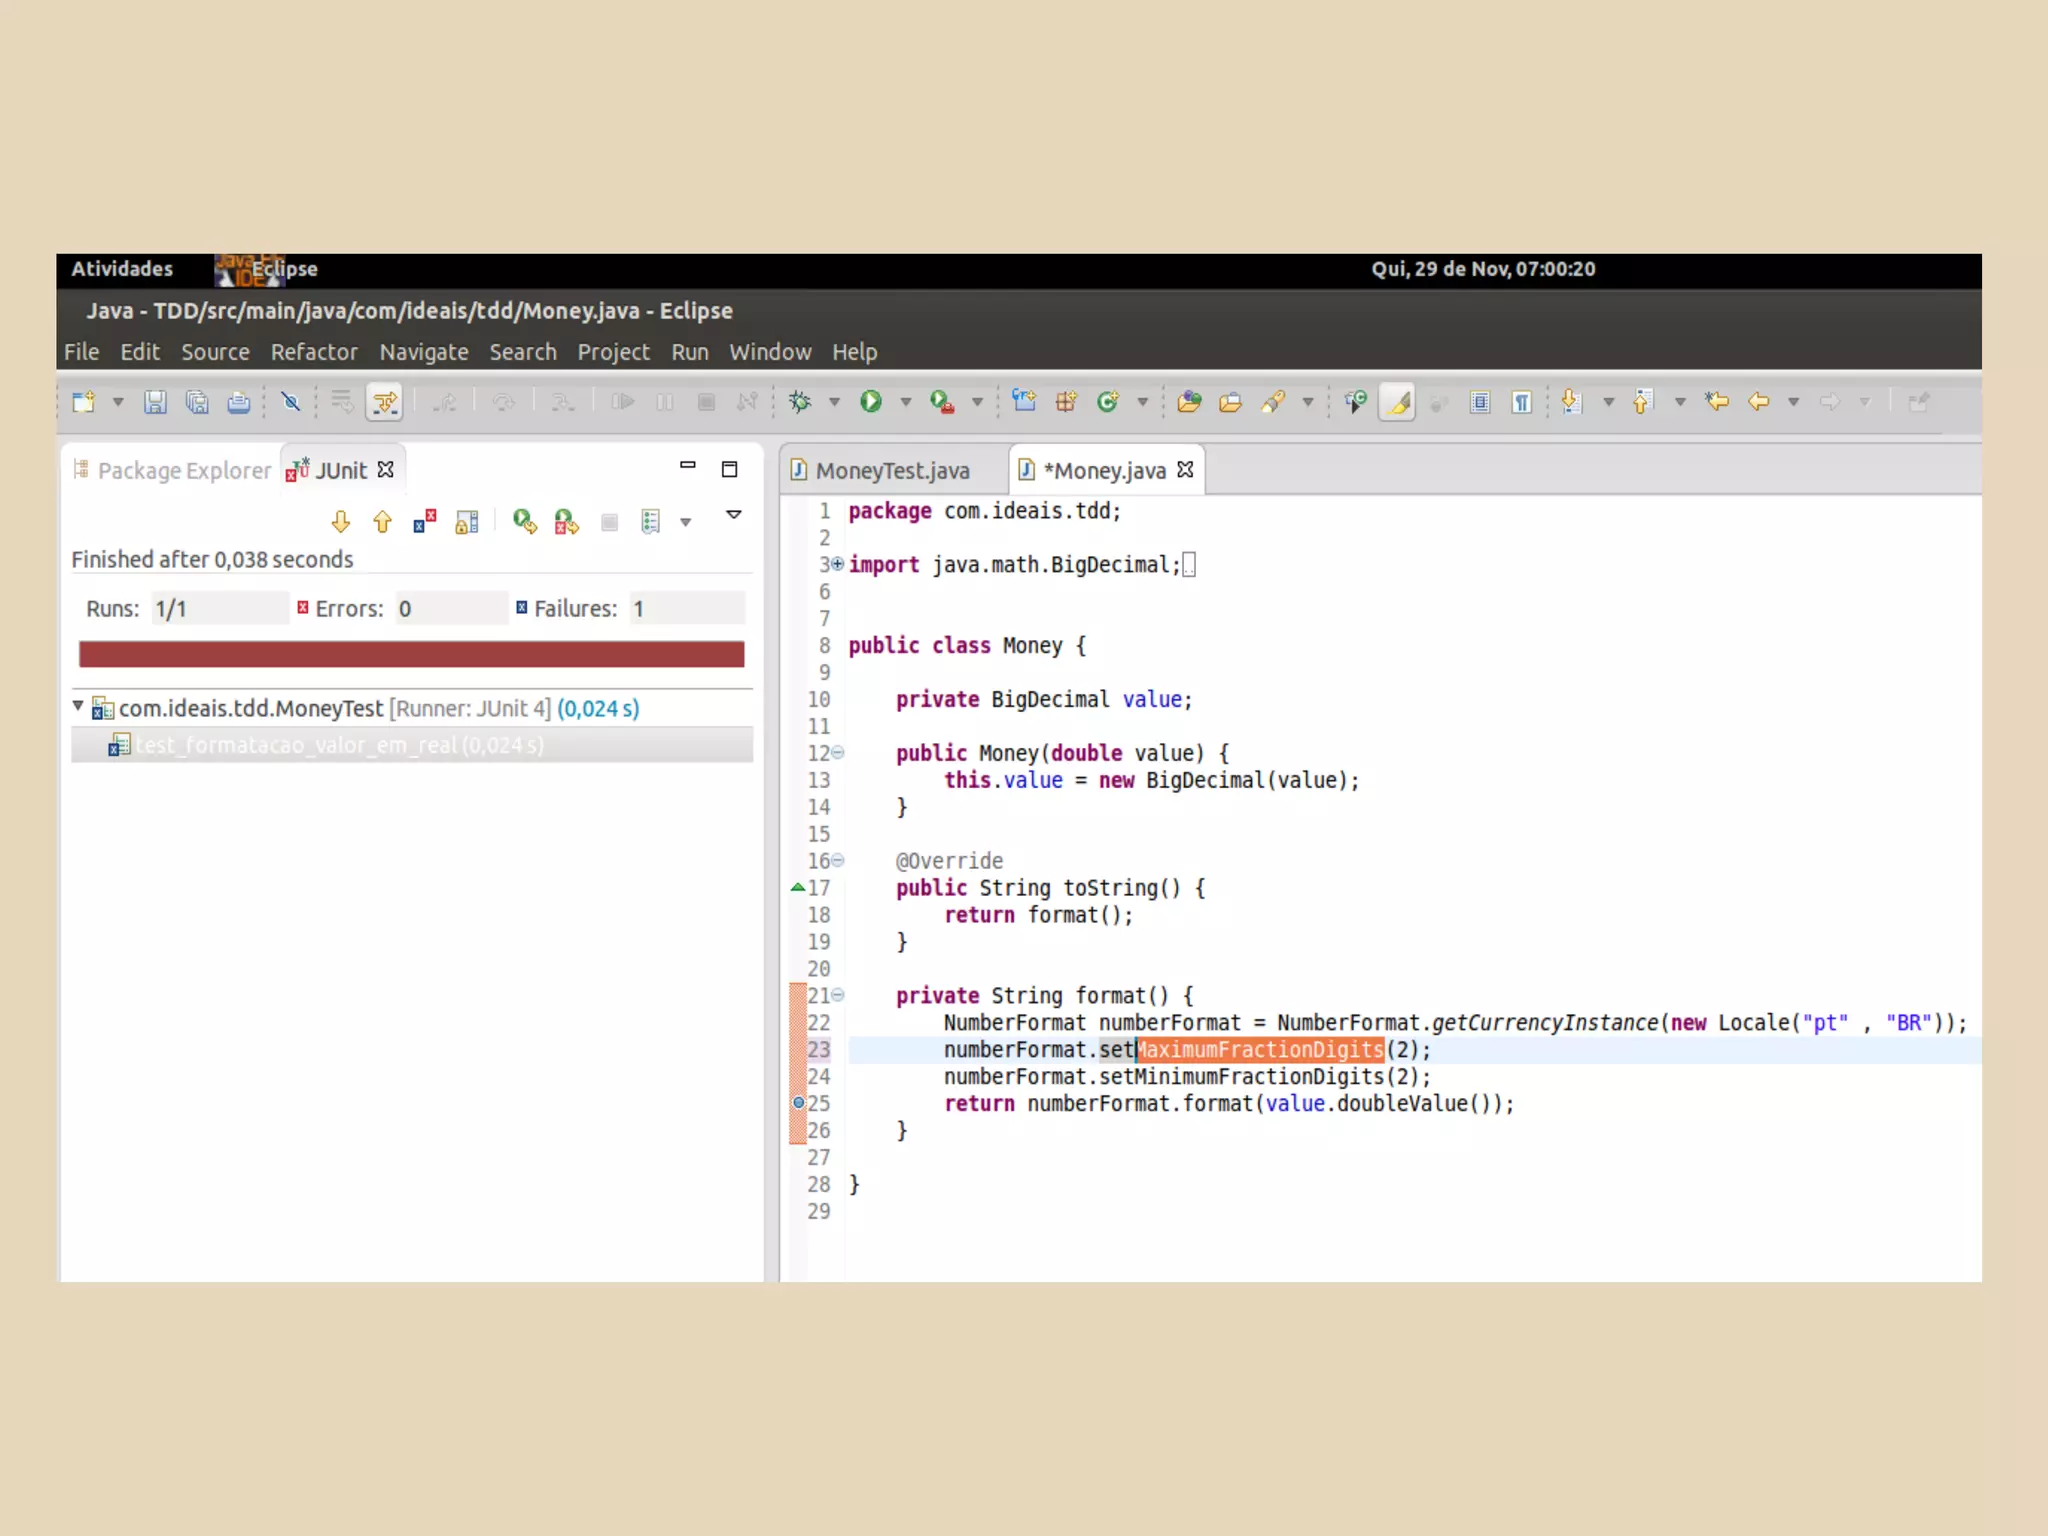The image size is (2048, 1536).
Task: Click the red JUnit progress bar
Action: click(x=411, y=654)
